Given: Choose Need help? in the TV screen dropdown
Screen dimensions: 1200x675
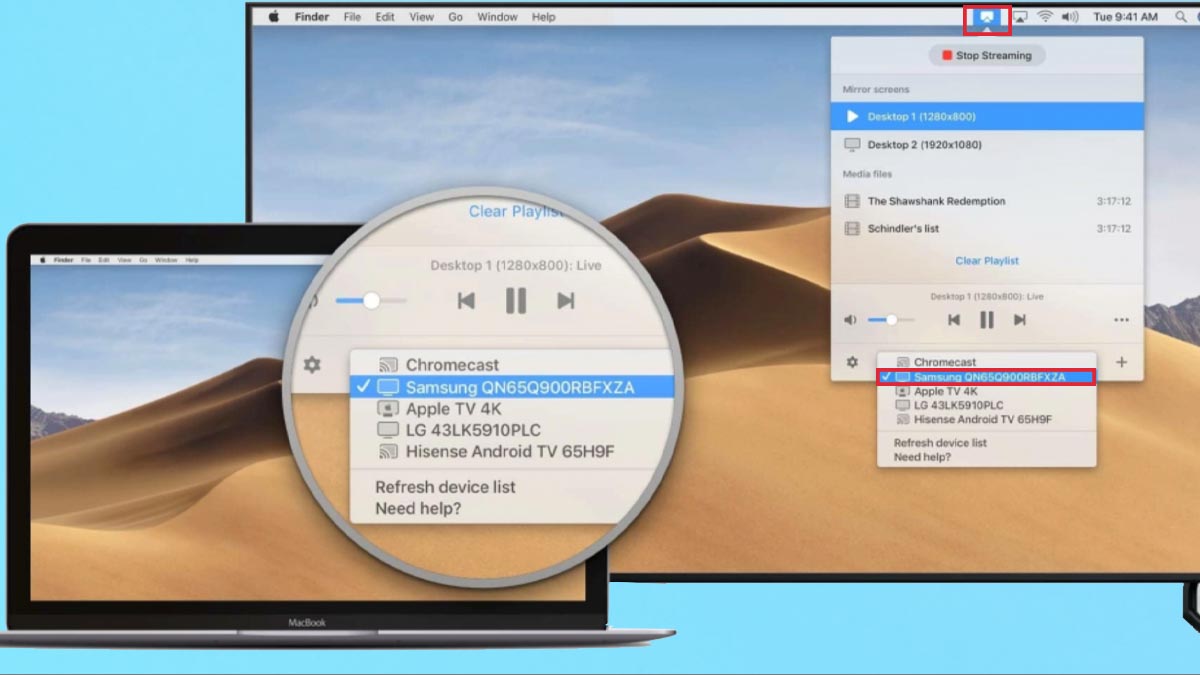Looking at the screenshot, I should click(922, 457).
